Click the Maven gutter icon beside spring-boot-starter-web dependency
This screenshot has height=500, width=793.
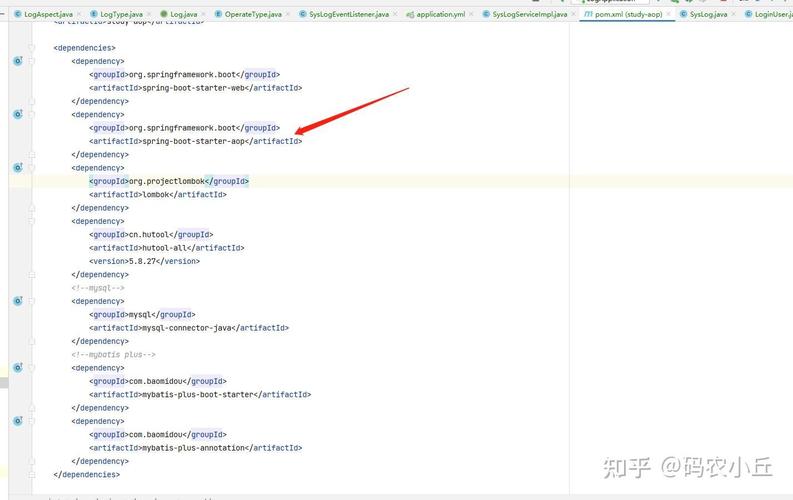(18, 61)
